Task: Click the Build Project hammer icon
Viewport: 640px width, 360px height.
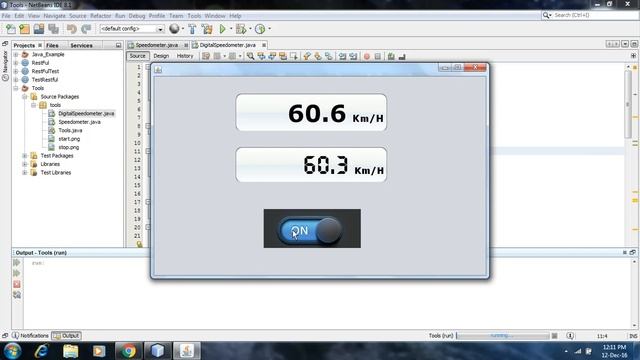Action: (192, 29)
